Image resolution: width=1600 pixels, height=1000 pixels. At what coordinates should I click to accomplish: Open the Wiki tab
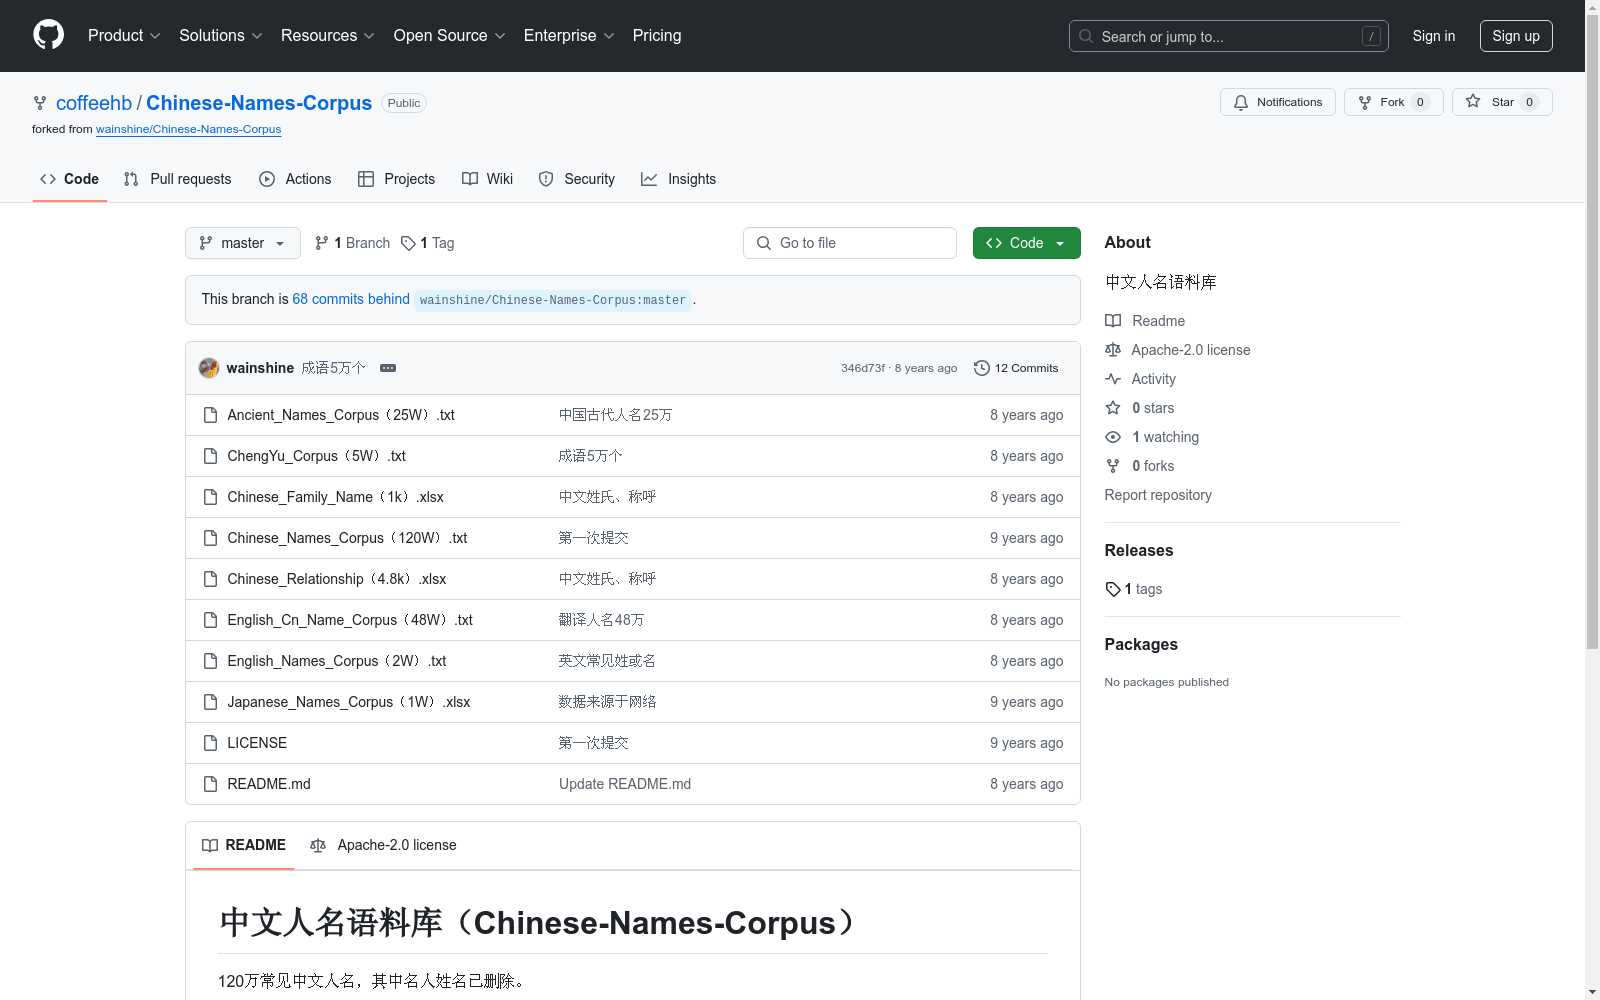coord(487,179)
